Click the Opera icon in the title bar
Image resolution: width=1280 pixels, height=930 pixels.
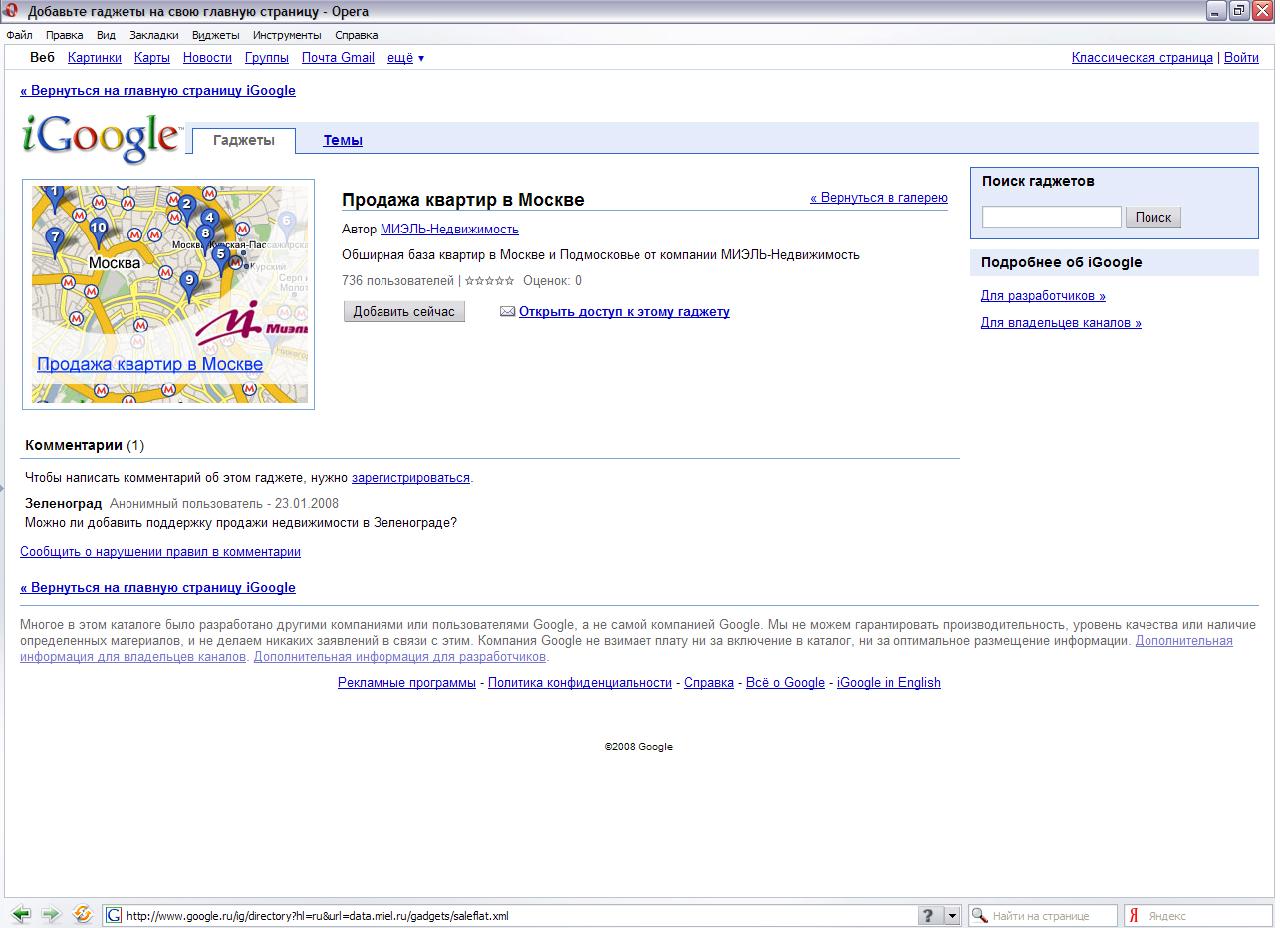click(12, 11)
